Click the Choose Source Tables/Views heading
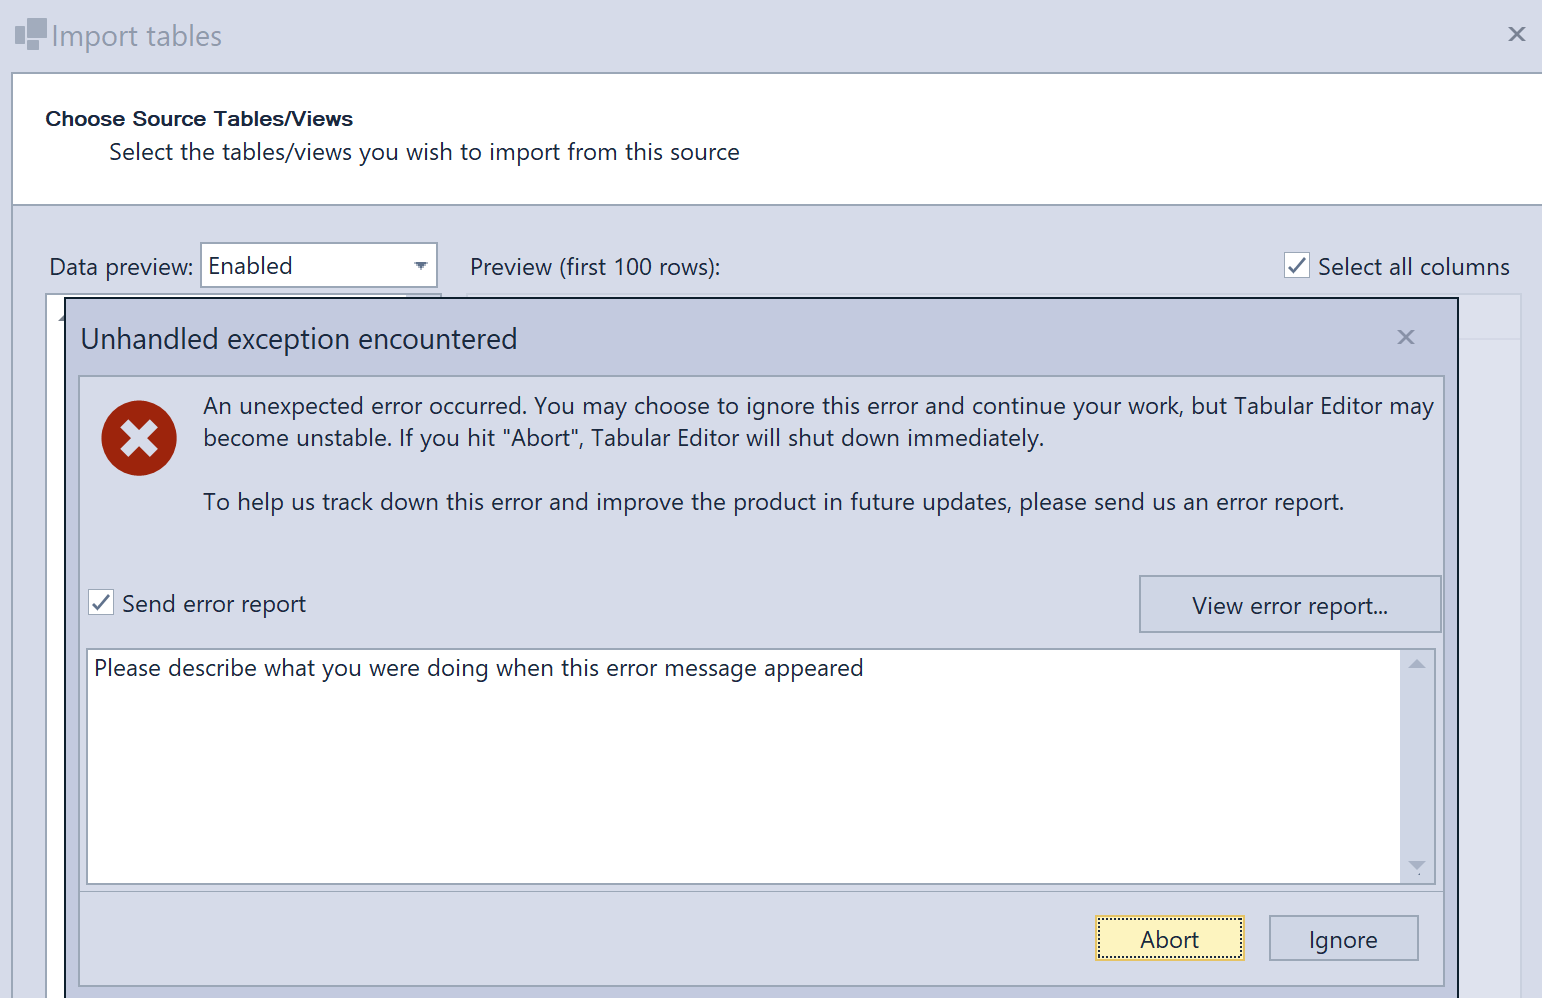This screenshot has width=1542, height=998. tap(199, 118)
